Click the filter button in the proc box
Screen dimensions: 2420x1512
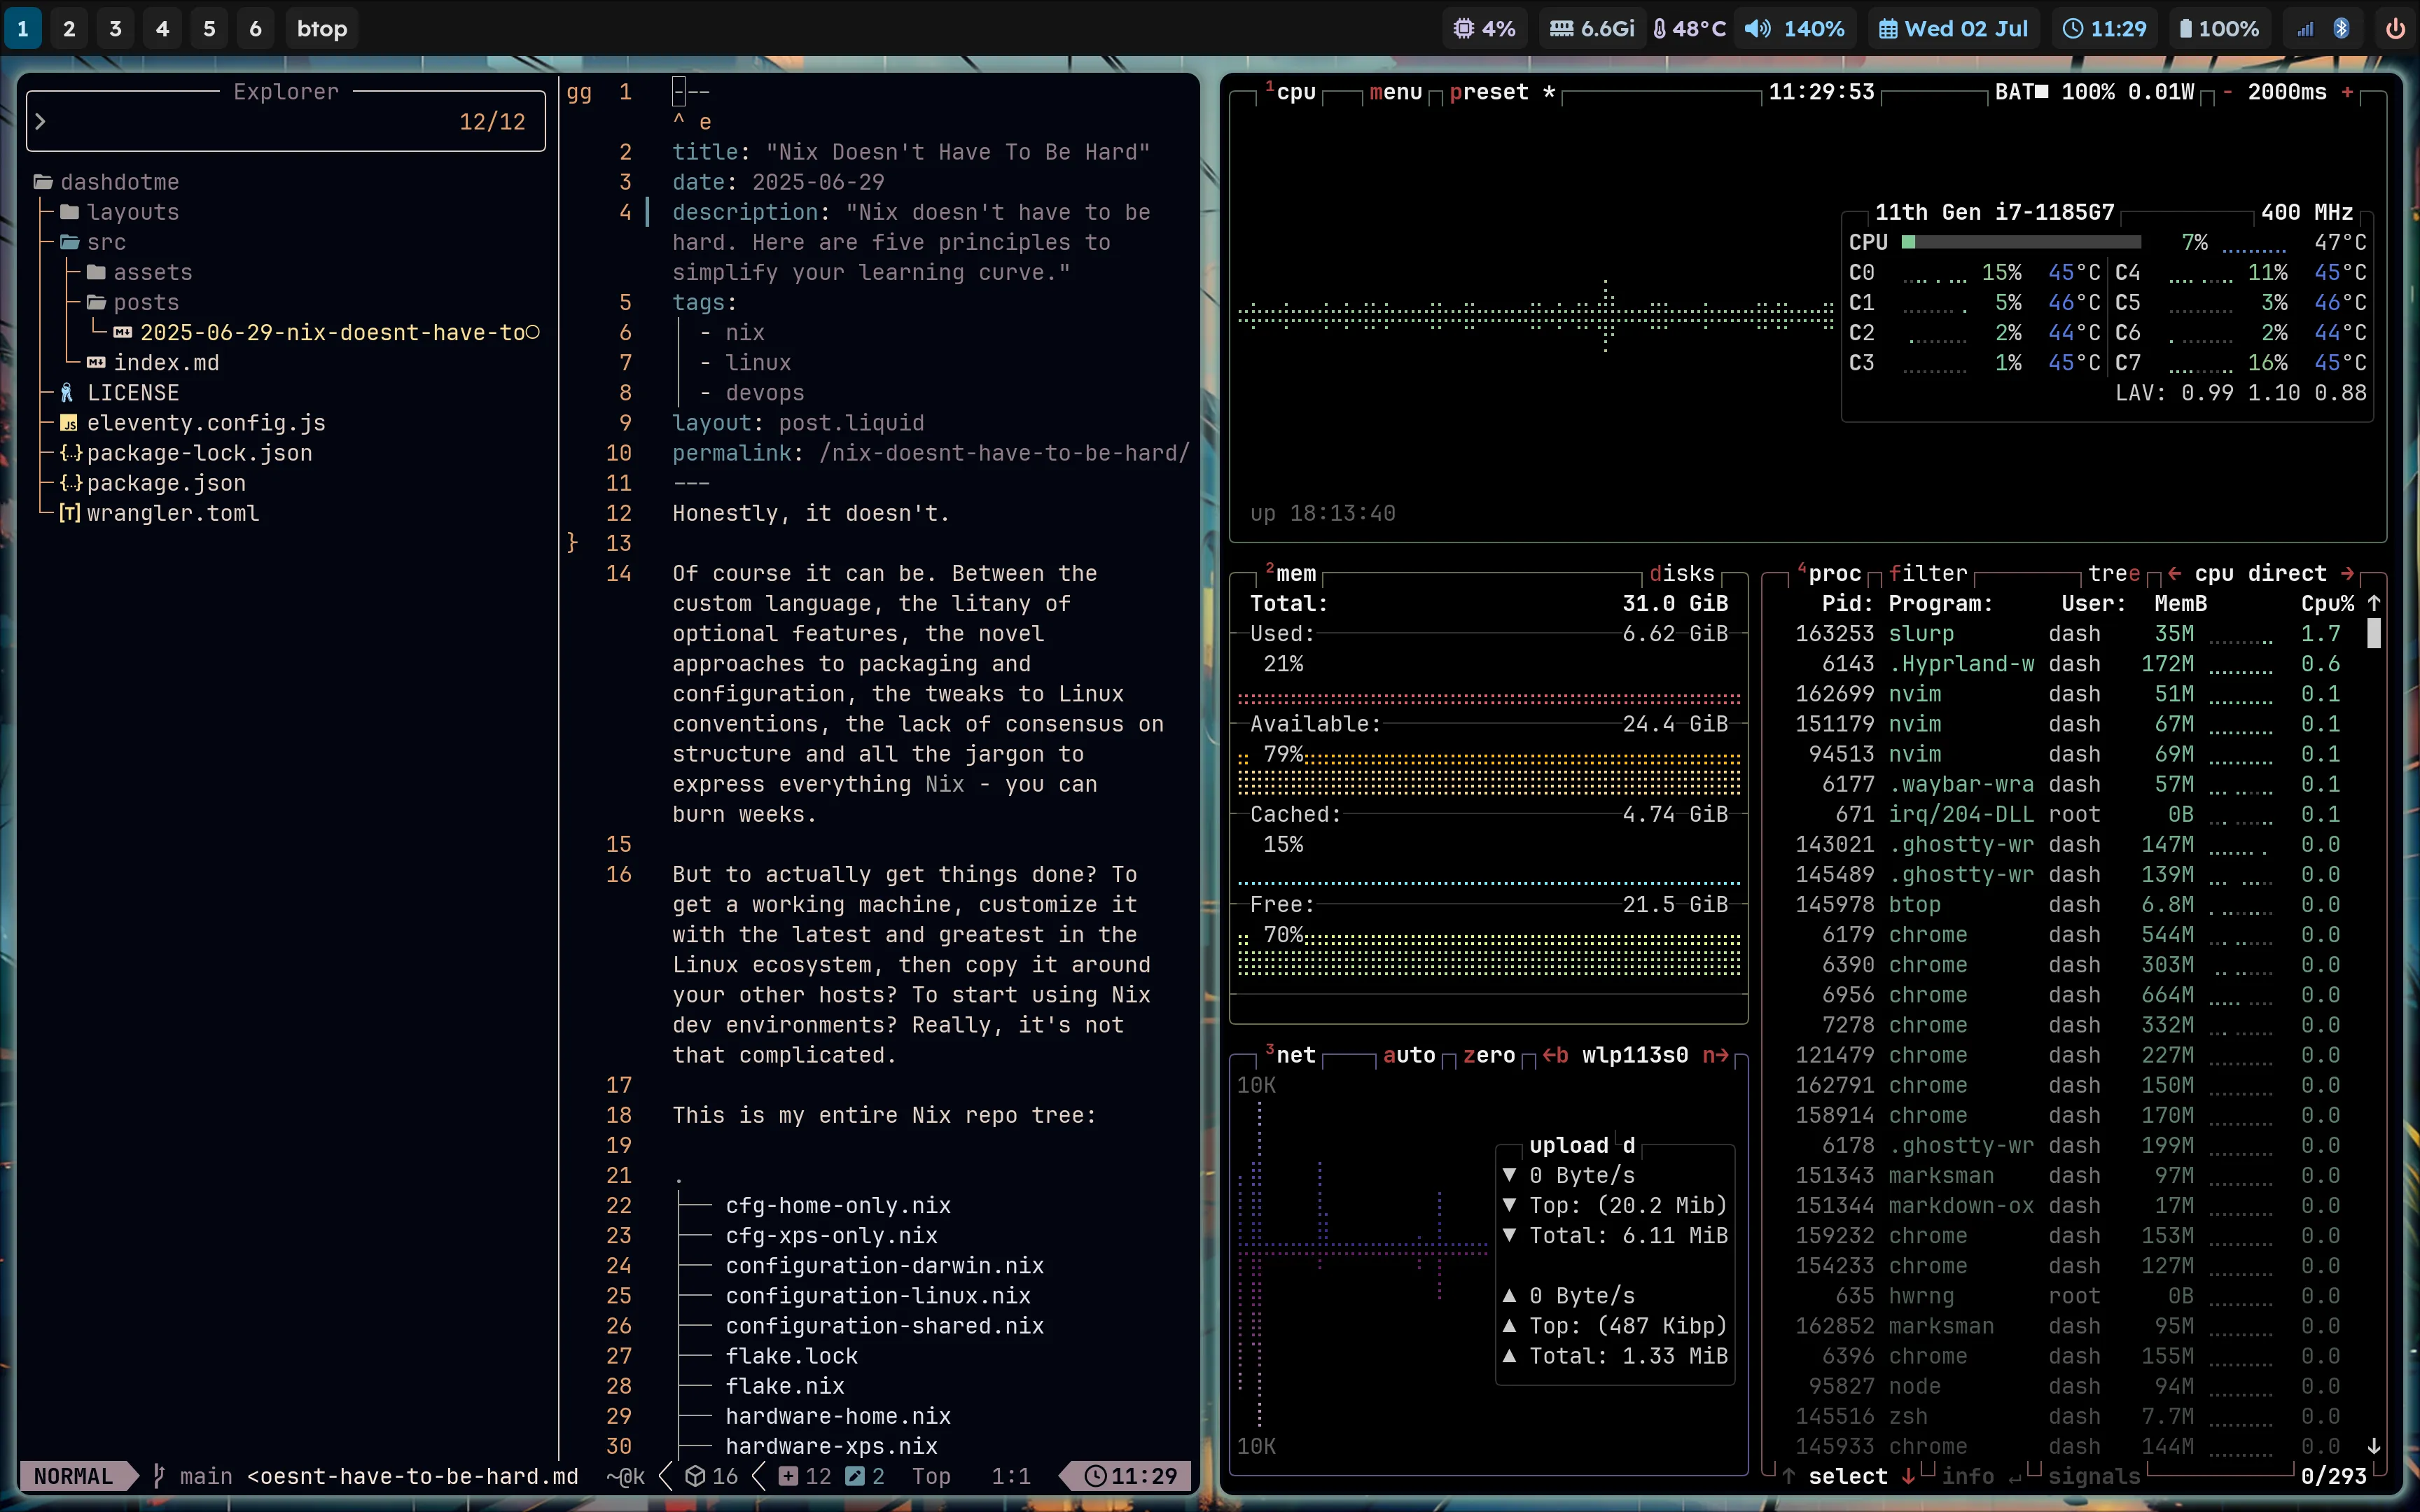[1928, 573]
